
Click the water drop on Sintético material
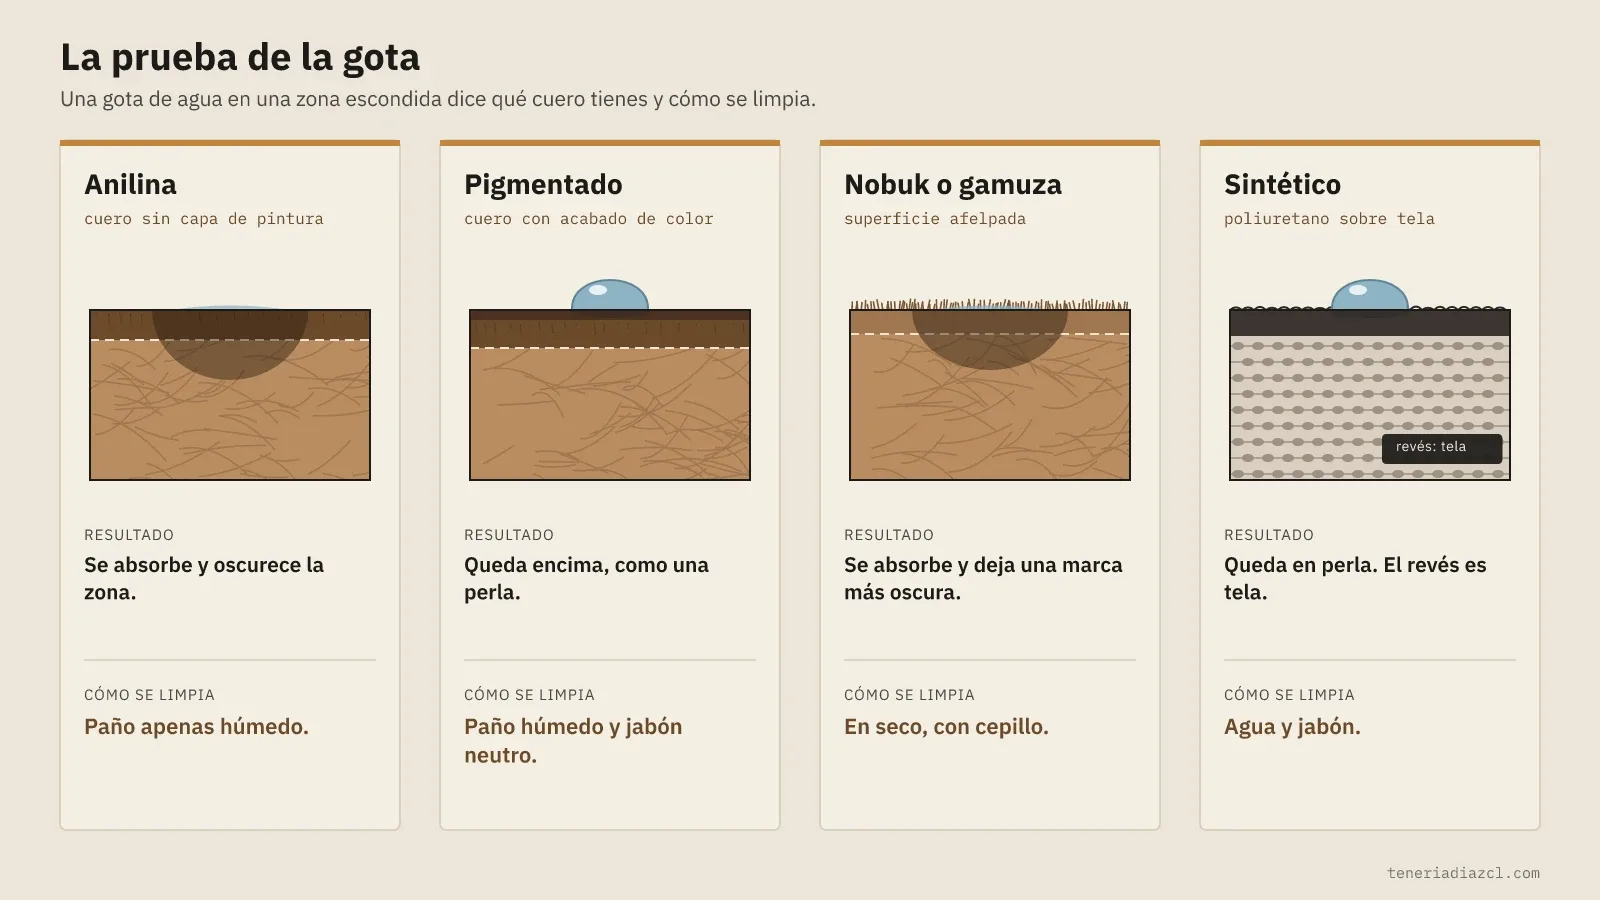coord(1370,295)
